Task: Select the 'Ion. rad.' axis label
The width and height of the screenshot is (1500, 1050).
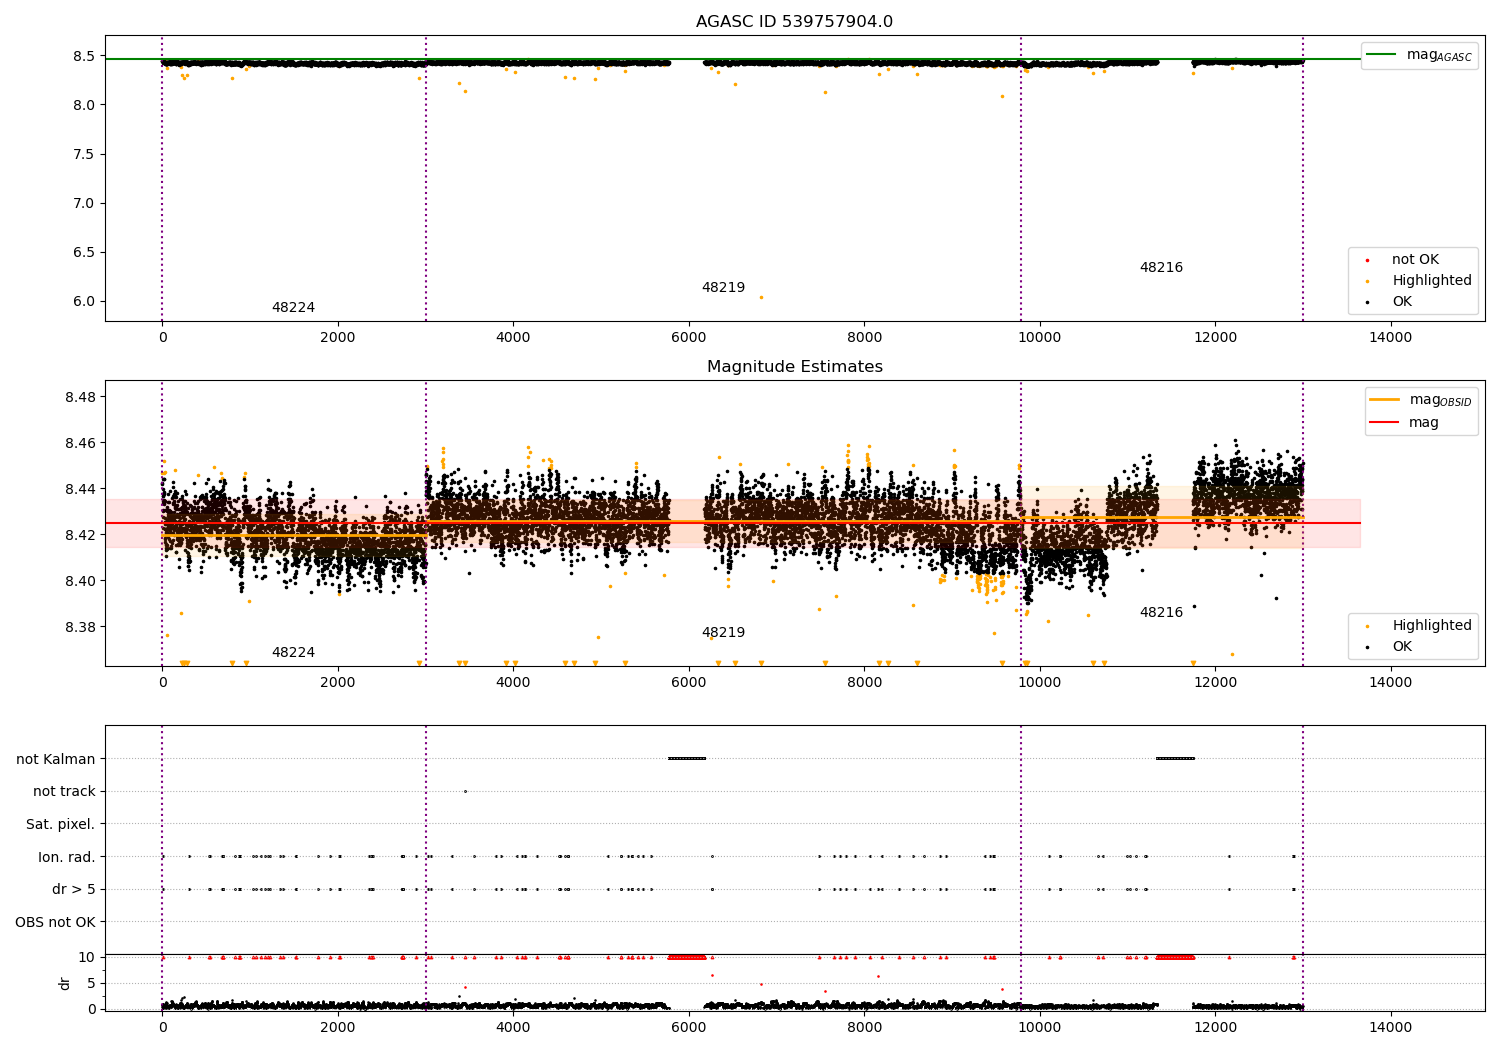Action: (67, 857)
